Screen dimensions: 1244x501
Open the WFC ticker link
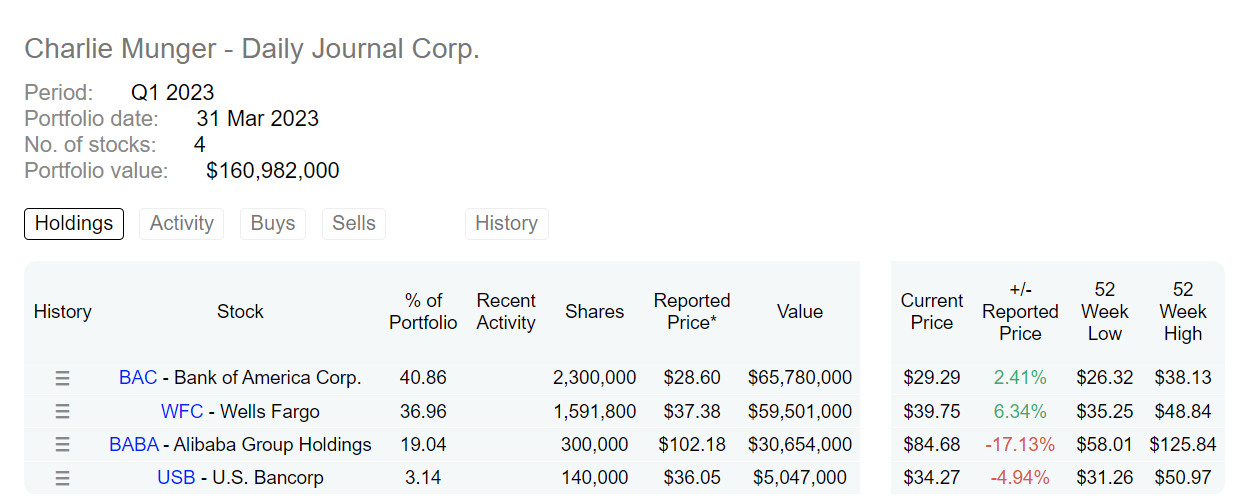182,411
